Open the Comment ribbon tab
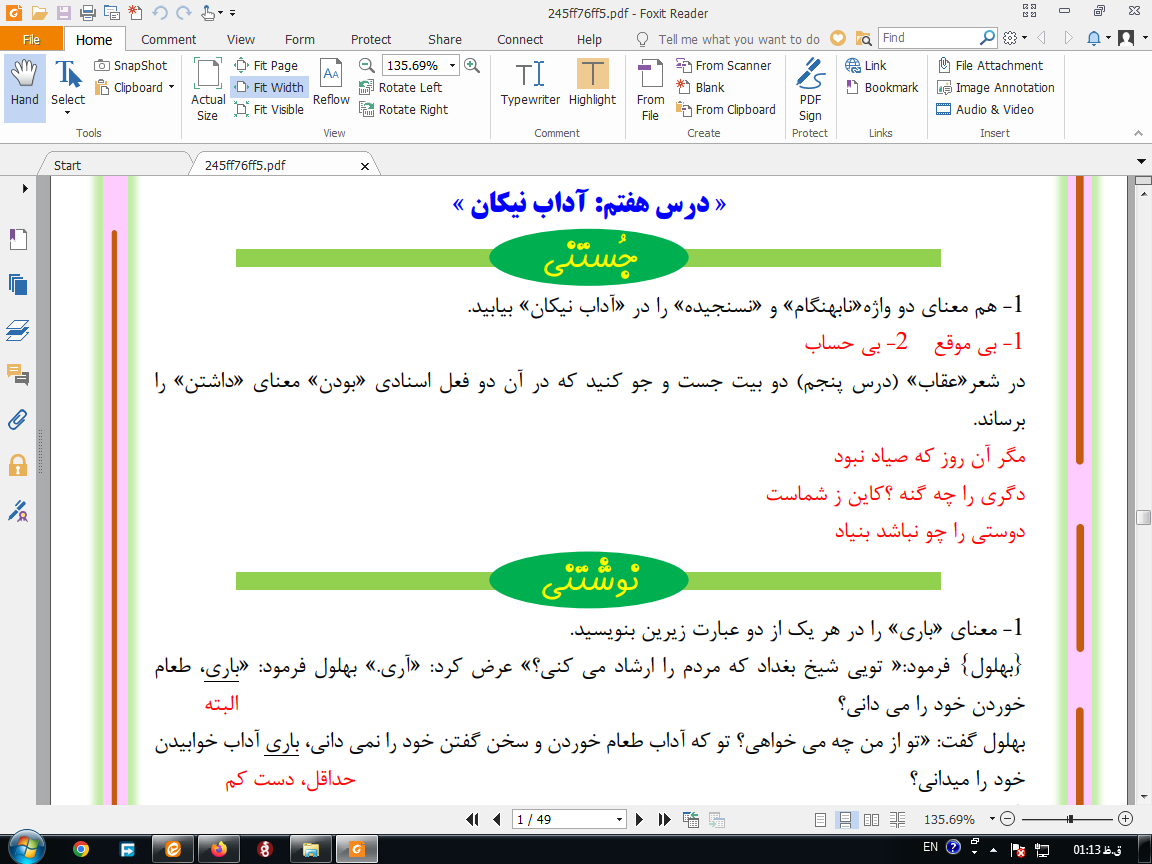1152x864 pixels. pyautogui.click(x=168, y=40)
